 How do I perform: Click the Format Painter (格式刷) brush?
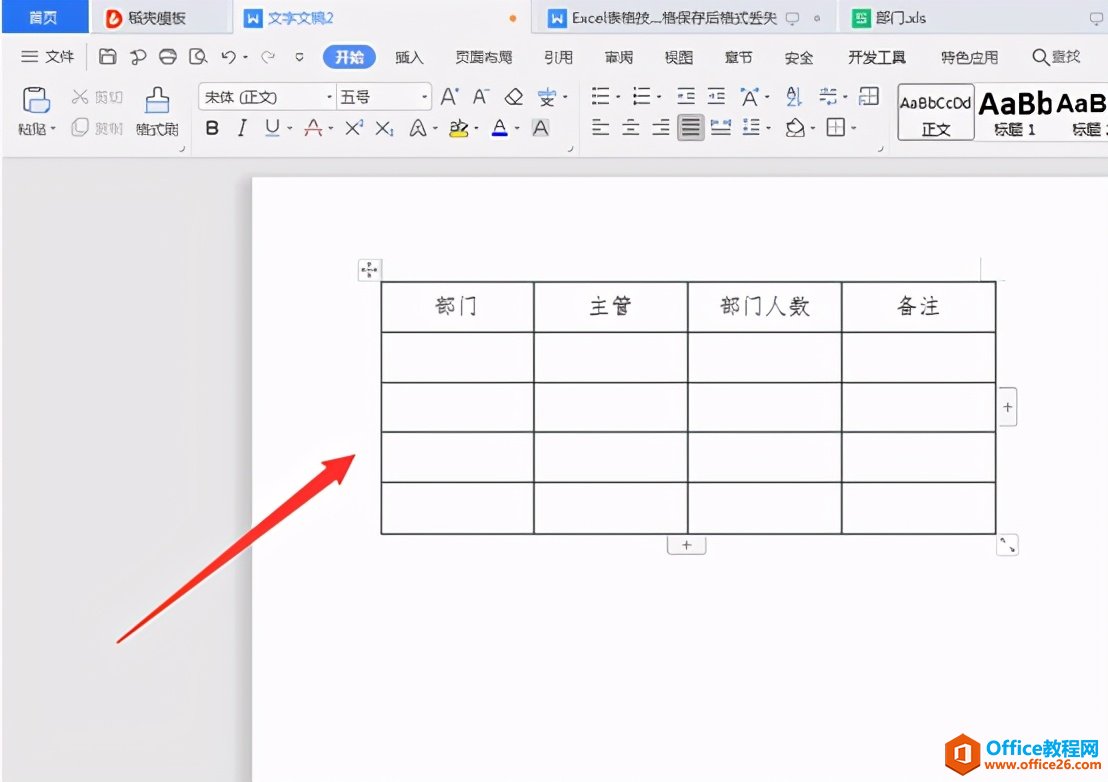click(x=157, y=100)
